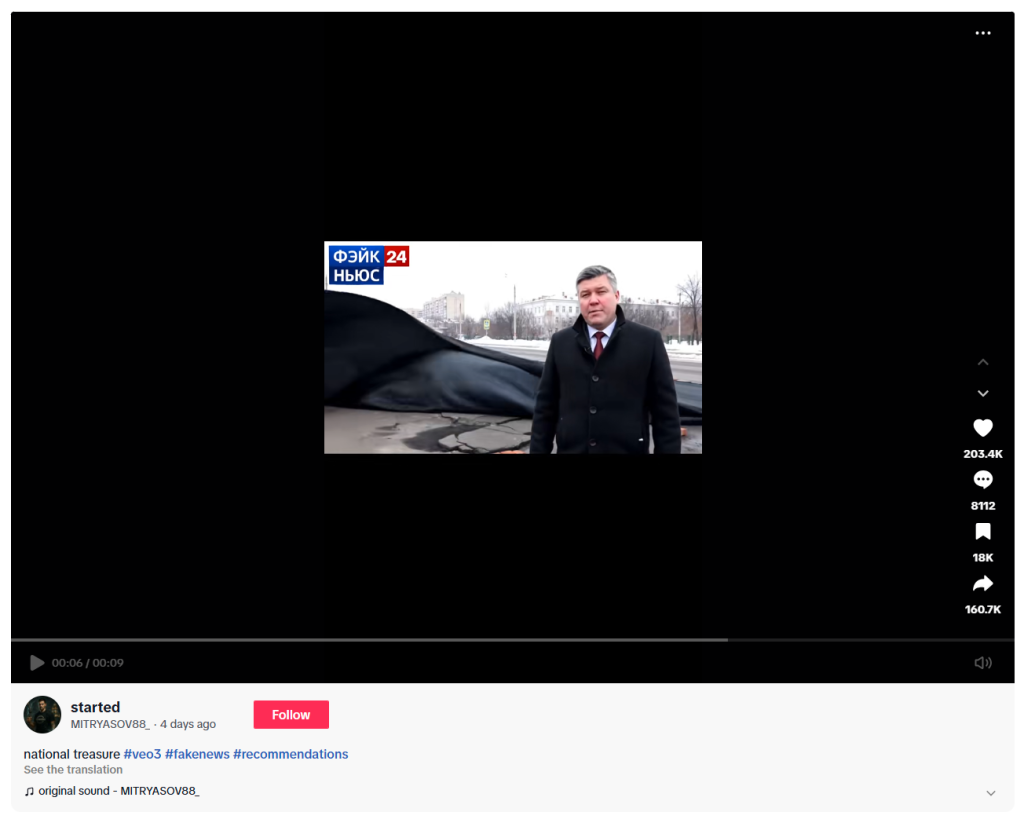1024x823 pixels.
Task: Expand description with bottom-right chevron
Action: point(991,793)
